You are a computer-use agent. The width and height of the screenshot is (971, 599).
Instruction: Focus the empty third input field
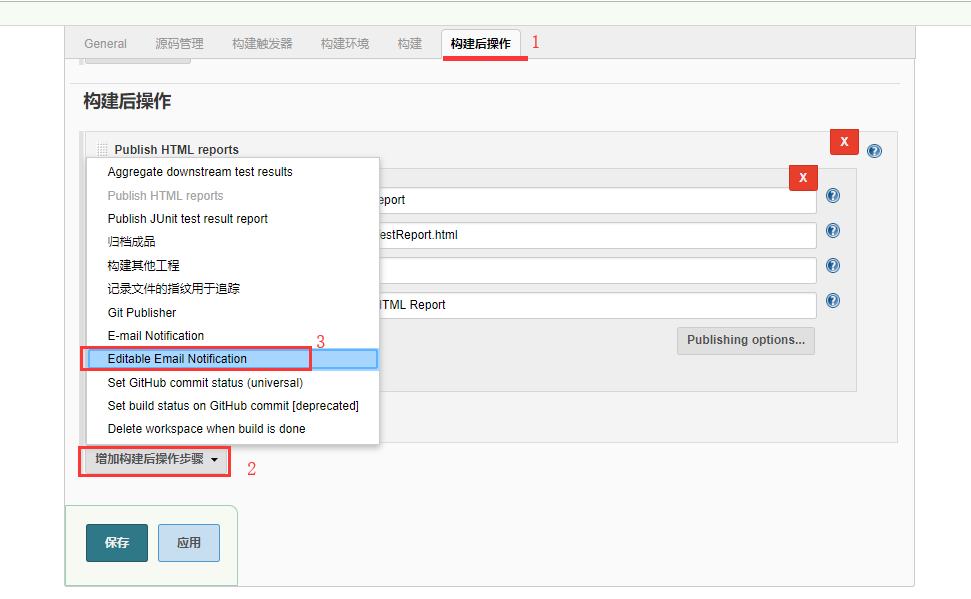(597, 270)
